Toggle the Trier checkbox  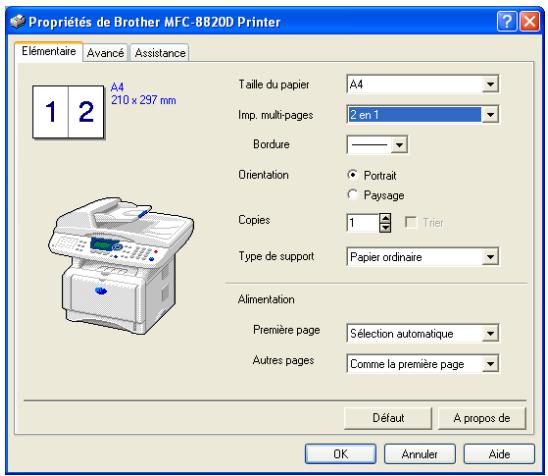[x=411, y=222]
